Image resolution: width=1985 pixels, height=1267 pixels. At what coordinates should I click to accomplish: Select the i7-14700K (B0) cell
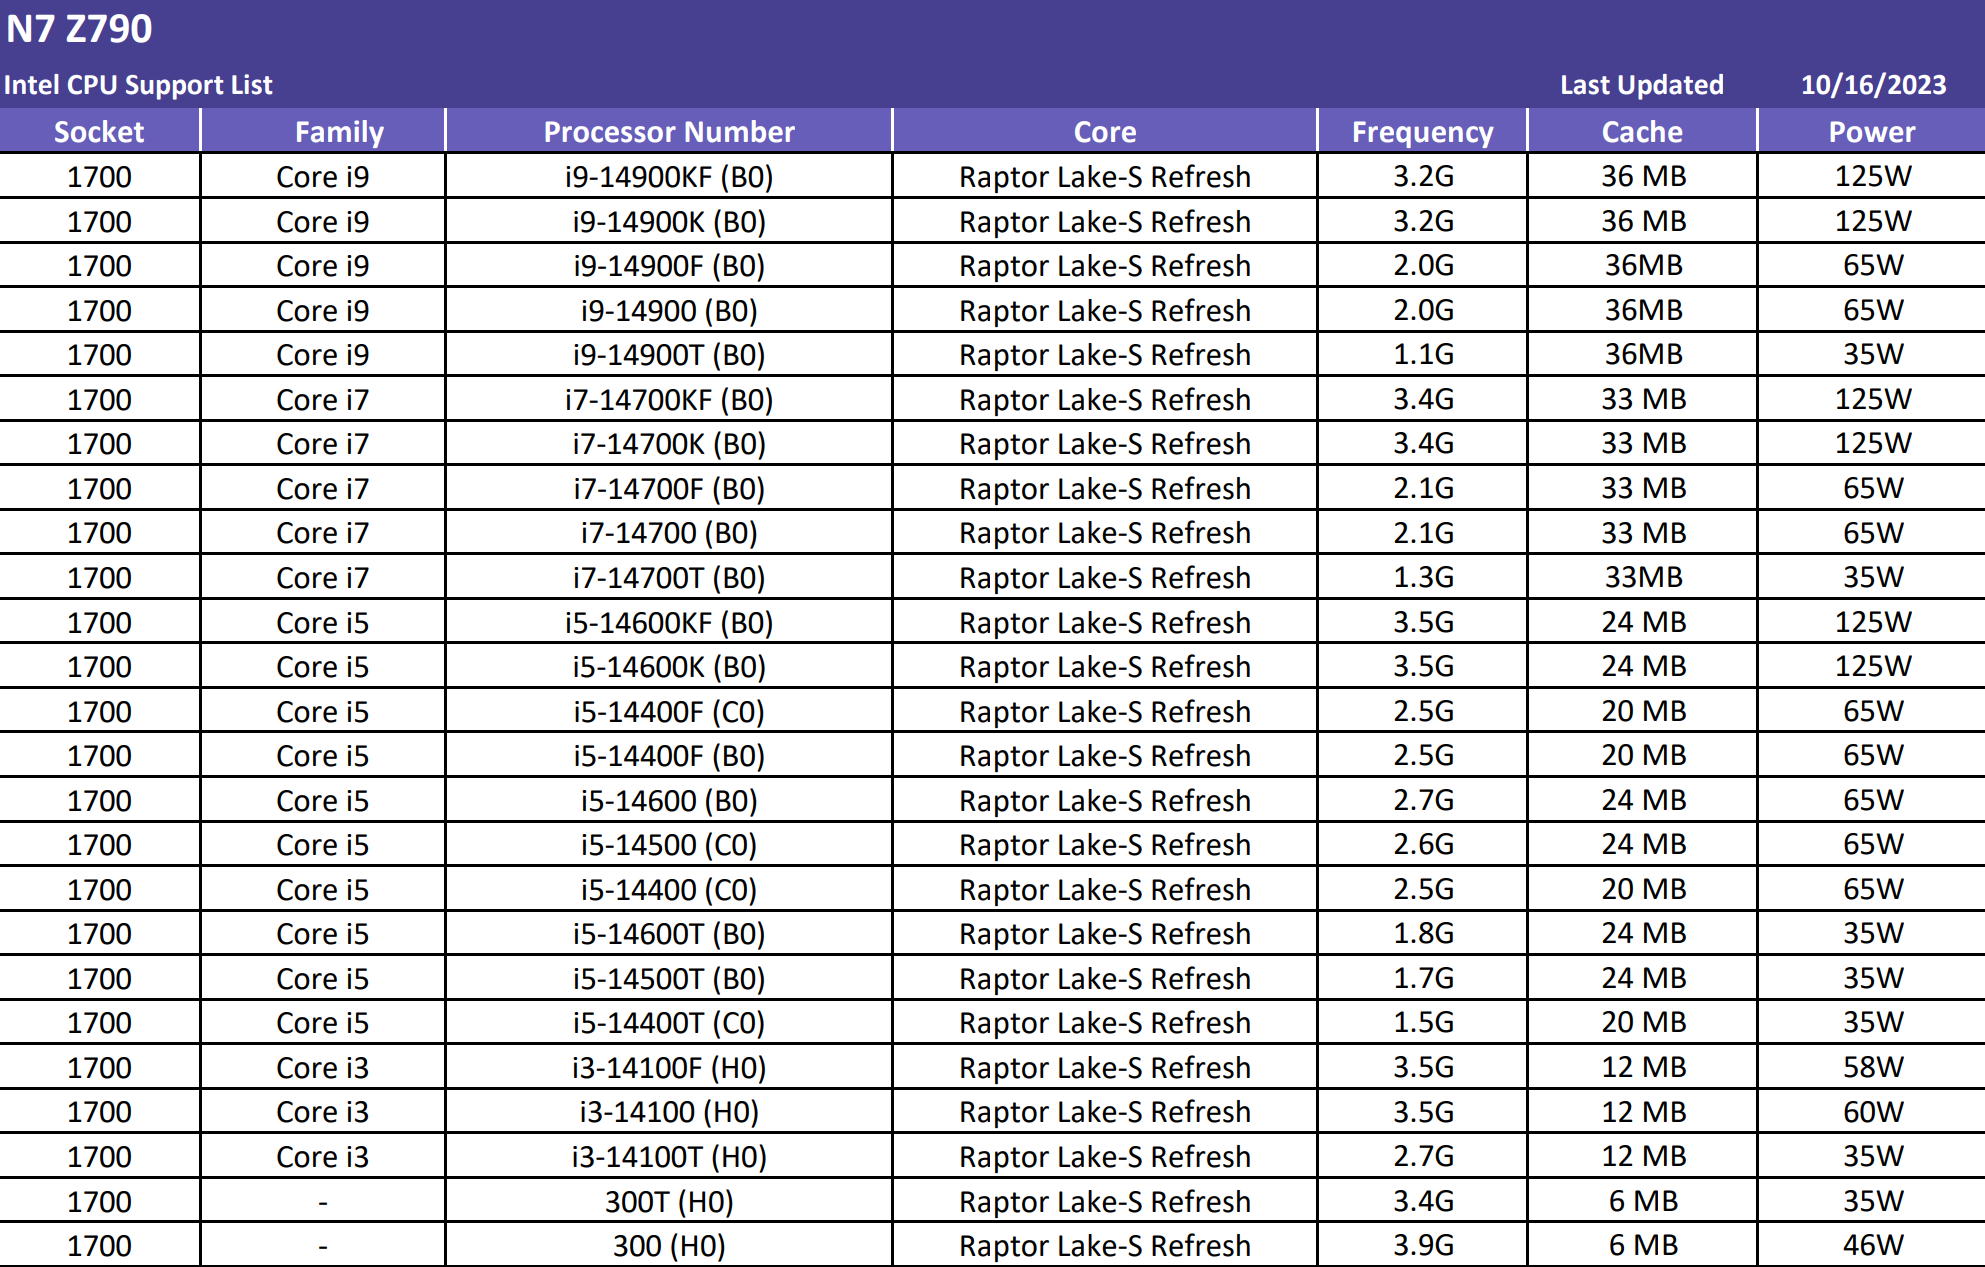point(669,444)
